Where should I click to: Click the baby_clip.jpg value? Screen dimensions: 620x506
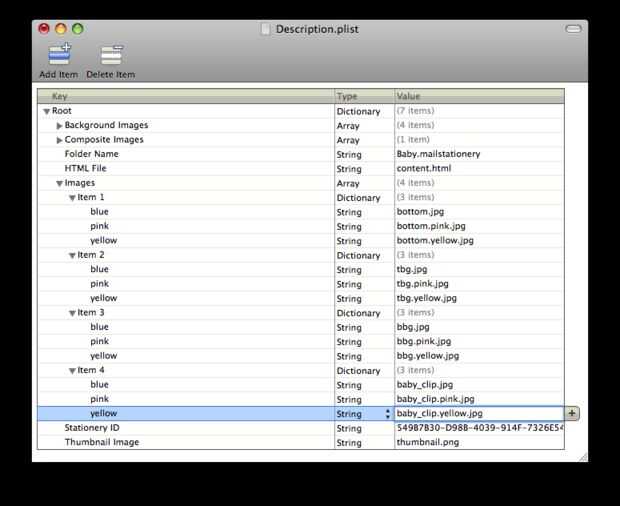click(425, 385)
